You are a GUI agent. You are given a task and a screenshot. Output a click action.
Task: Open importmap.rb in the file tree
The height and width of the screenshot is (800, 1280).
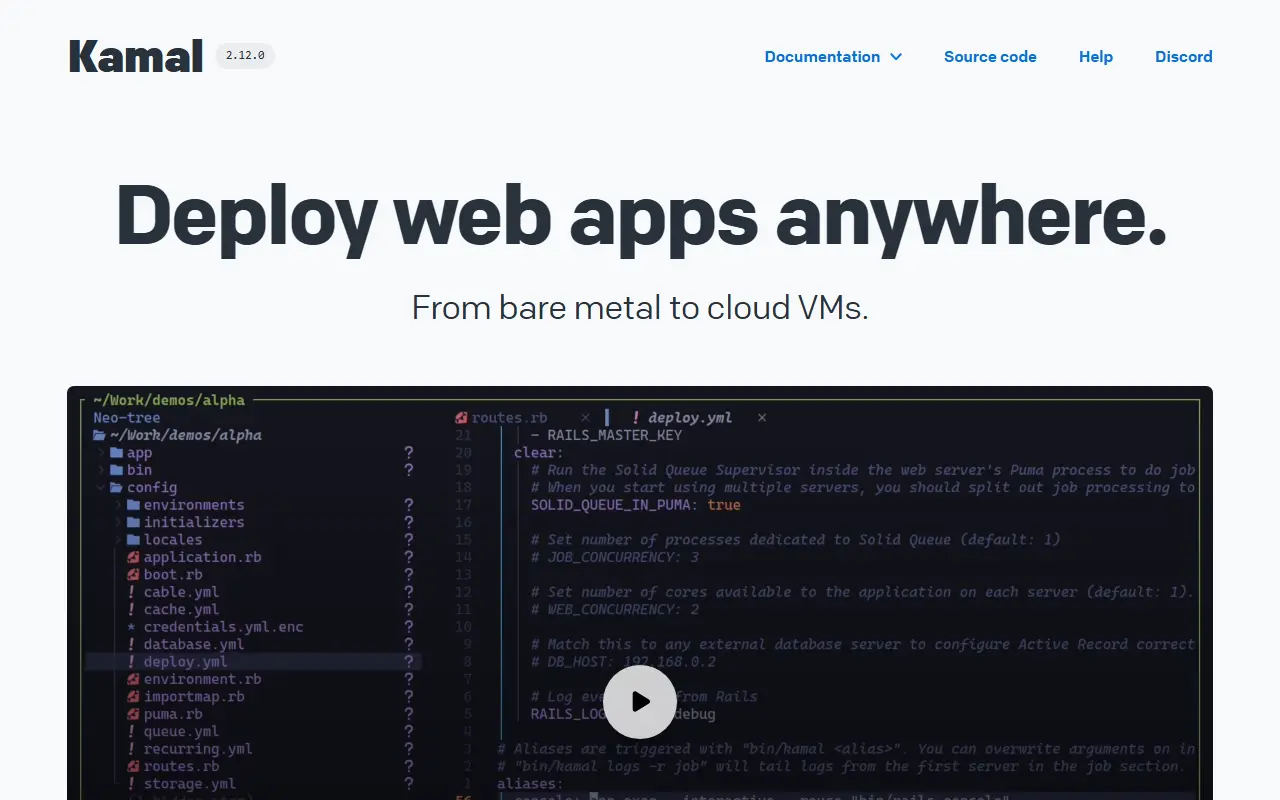[186, 697]
